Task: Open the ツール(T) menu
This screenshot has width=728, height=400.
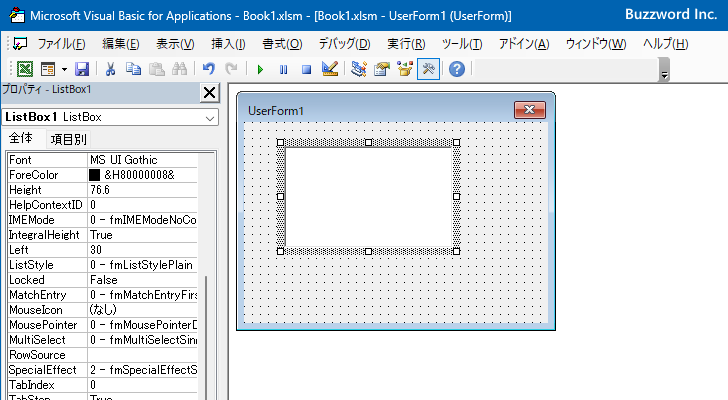Action: tap(462, 44)
